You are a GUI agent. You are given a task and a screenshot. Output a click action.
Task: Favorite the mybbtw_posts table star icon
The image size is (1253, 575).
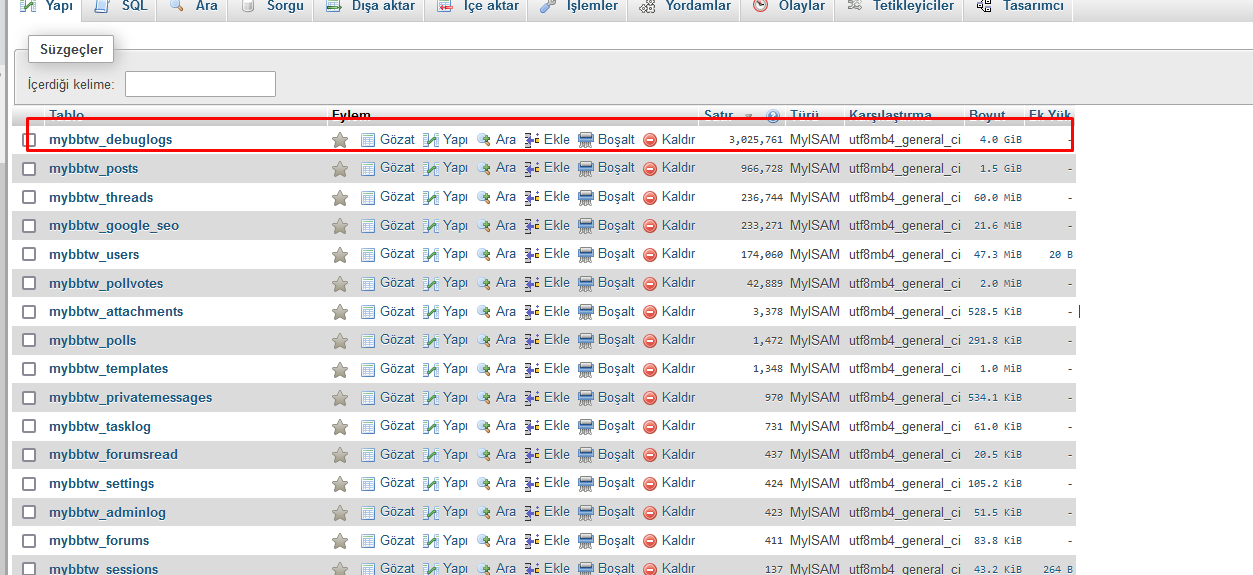(x=340, y=168)
